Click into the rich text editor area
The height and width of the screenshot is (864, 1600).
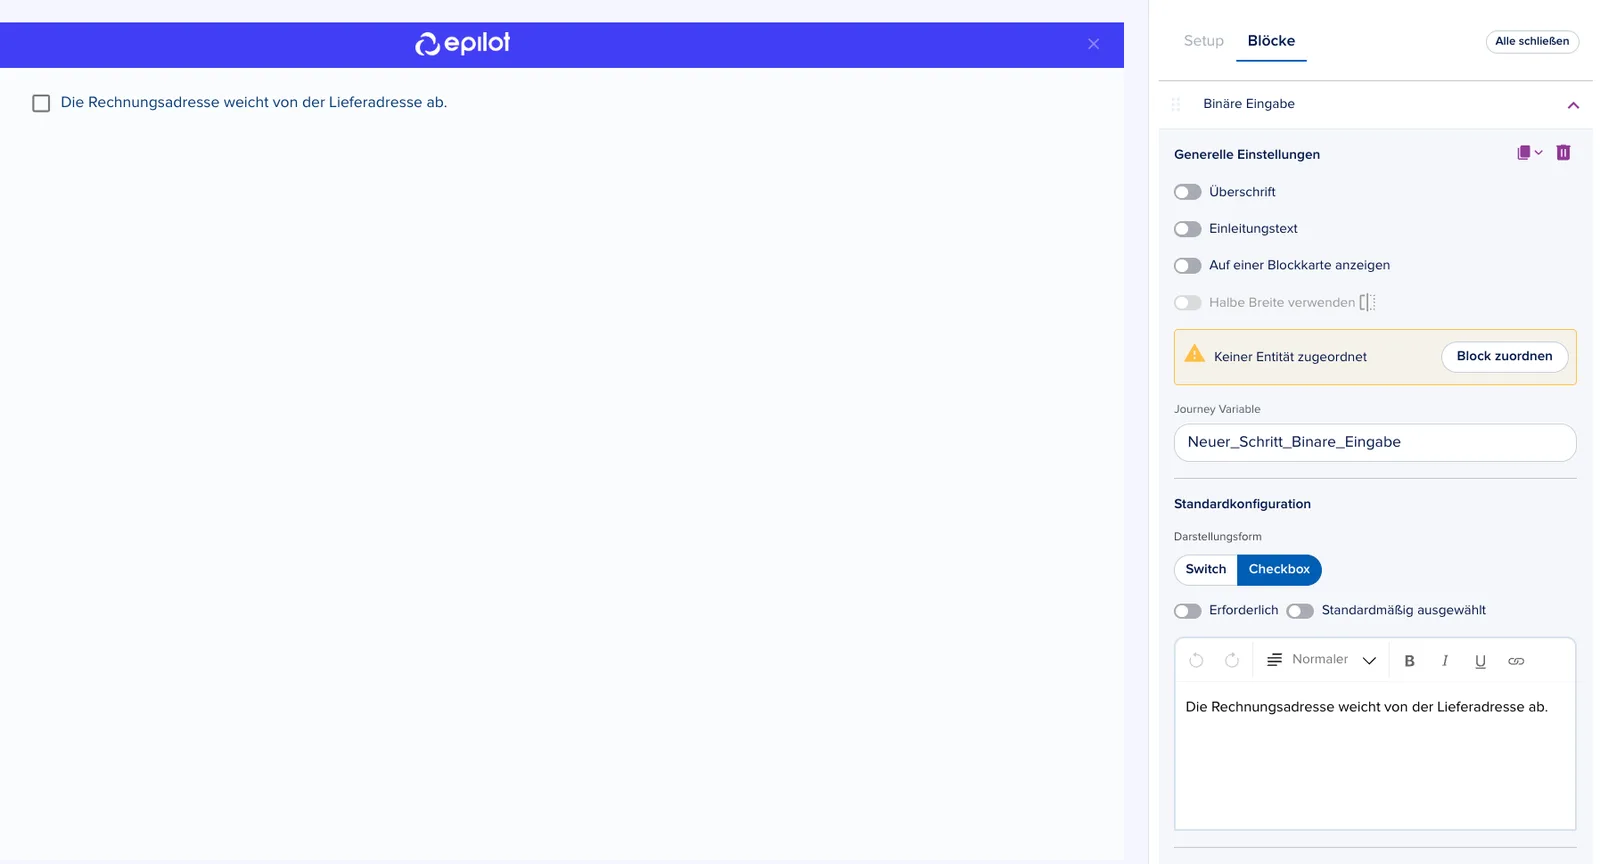[1375, 755]
